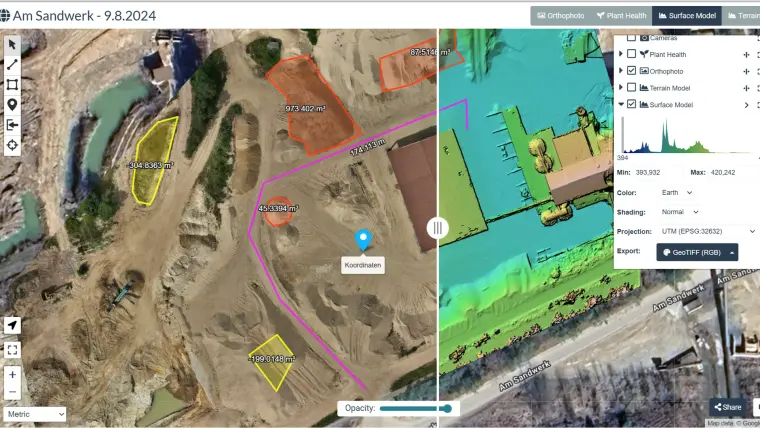Collapse the Surface Model layer options
The height and width of the screenshot is (428, 760).
pyautogui.click(x=621, y=104)
